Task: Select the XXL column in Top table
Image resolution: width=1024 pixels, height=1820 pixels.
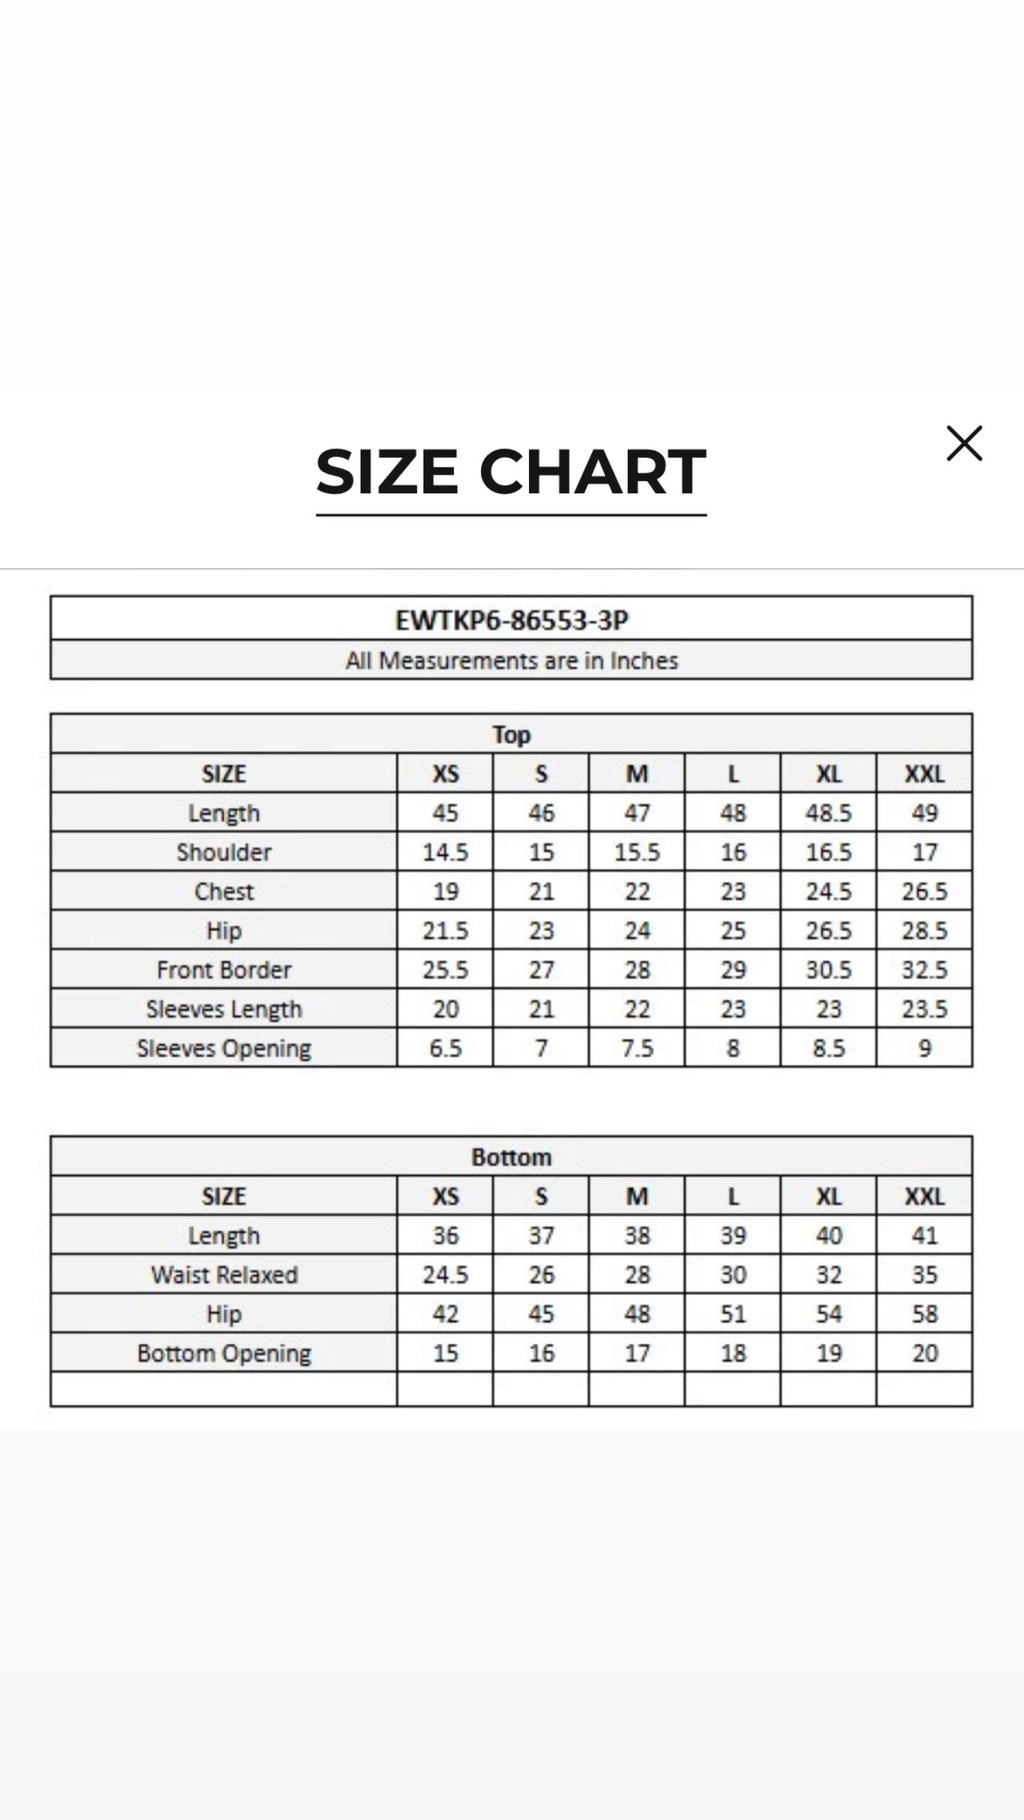Action: pyautogui.click(x=924, y=774)
